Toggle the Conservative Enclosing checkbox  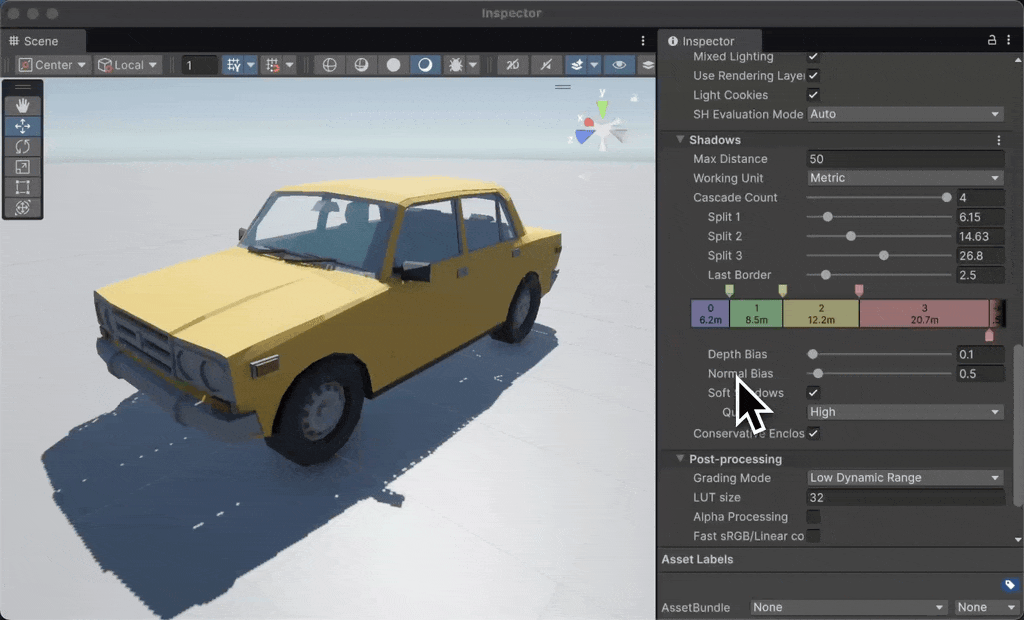pos(814,433)
